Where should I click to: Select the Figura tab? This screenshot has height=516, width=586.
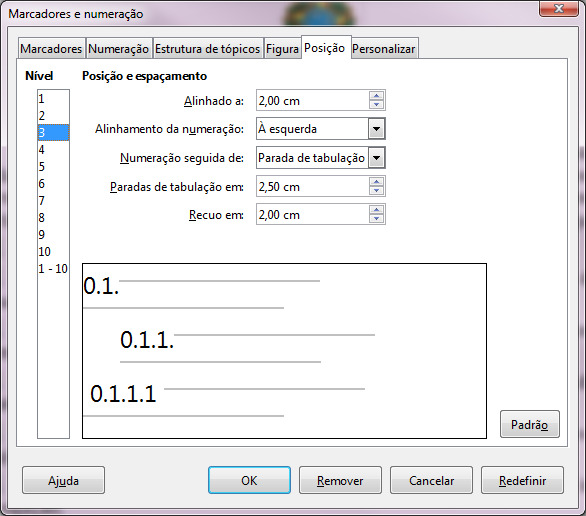tap(282, 49)
